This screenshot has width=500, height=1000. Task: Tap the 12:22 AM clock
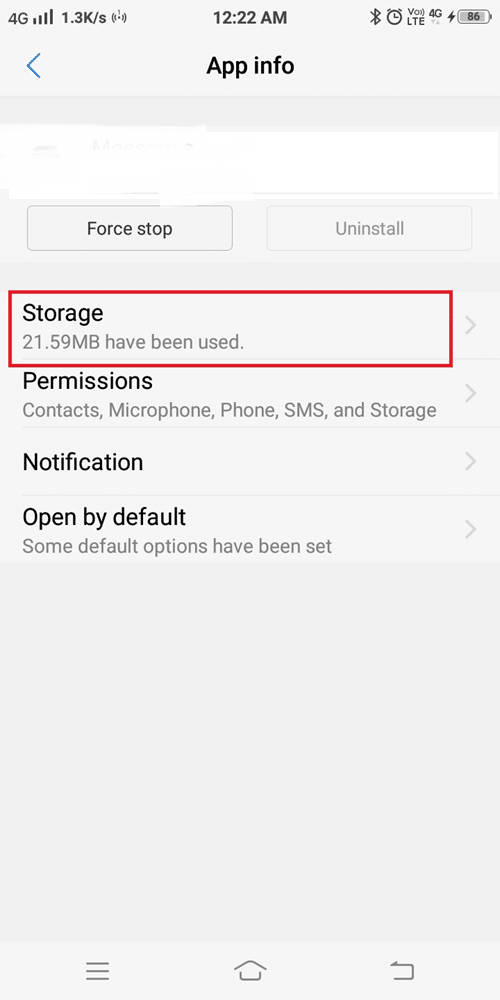[250, 18]
